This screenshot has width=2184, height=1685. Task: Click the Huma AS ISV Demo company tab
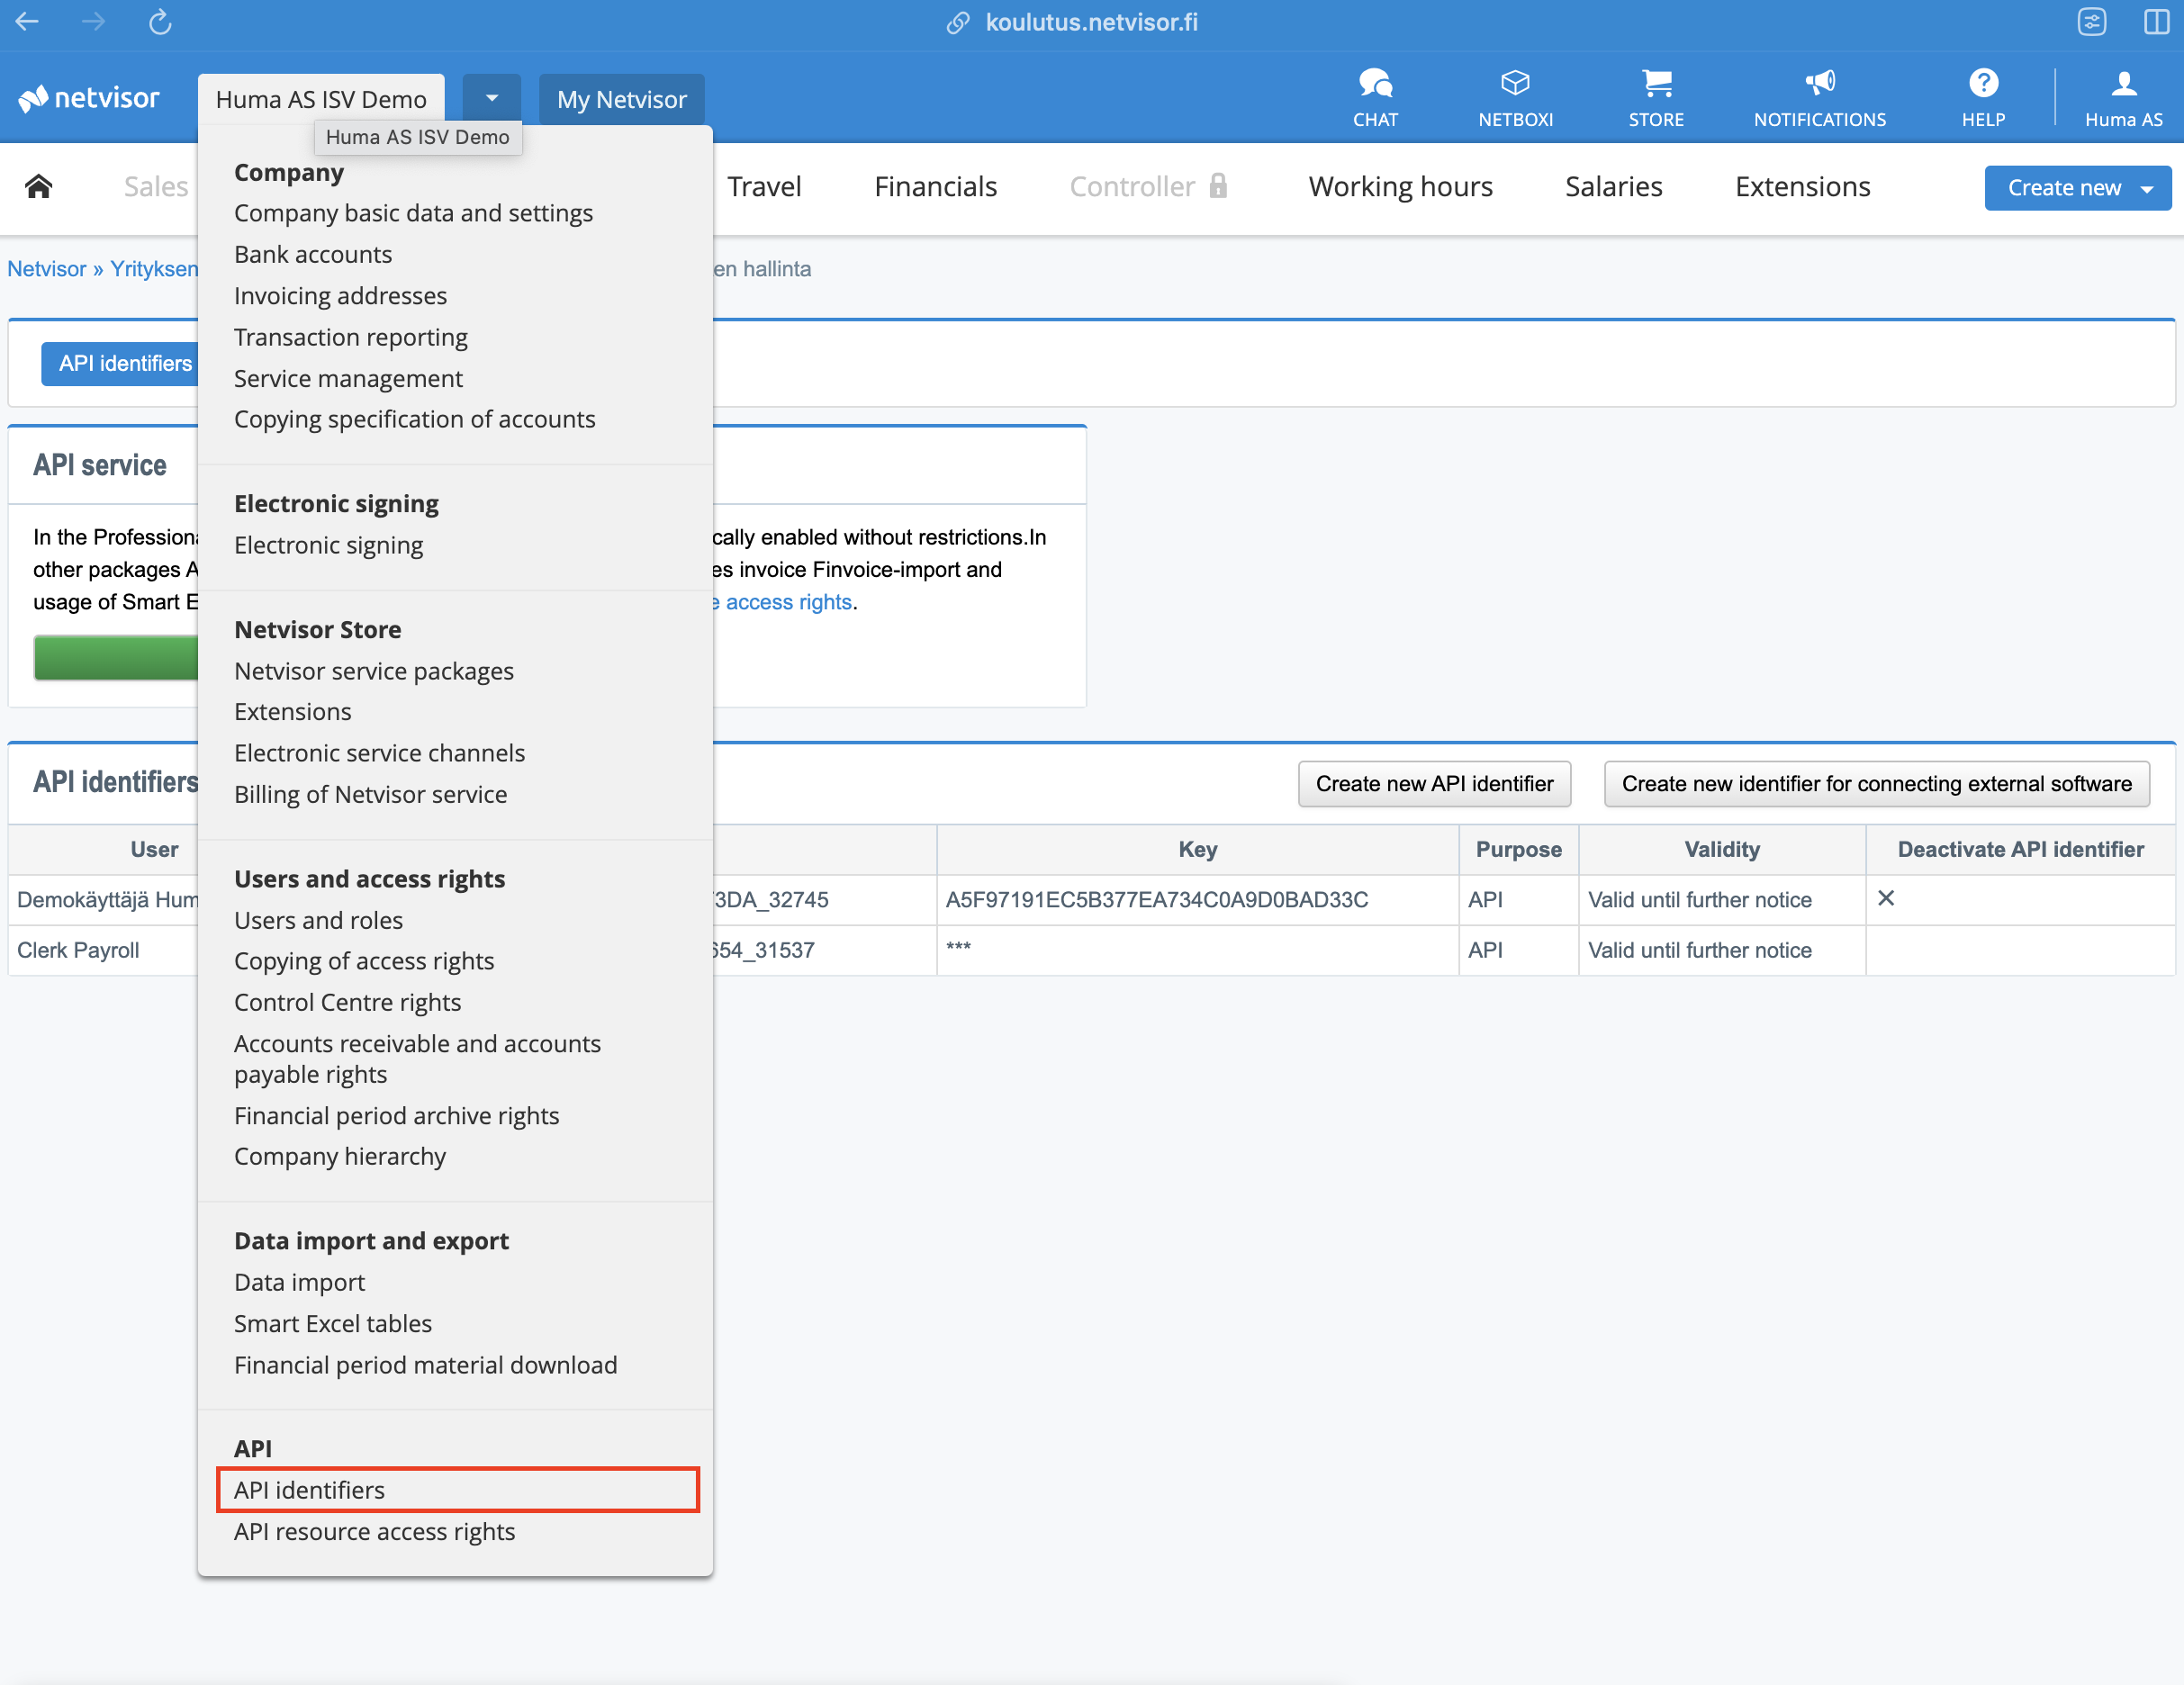point(321,99)
